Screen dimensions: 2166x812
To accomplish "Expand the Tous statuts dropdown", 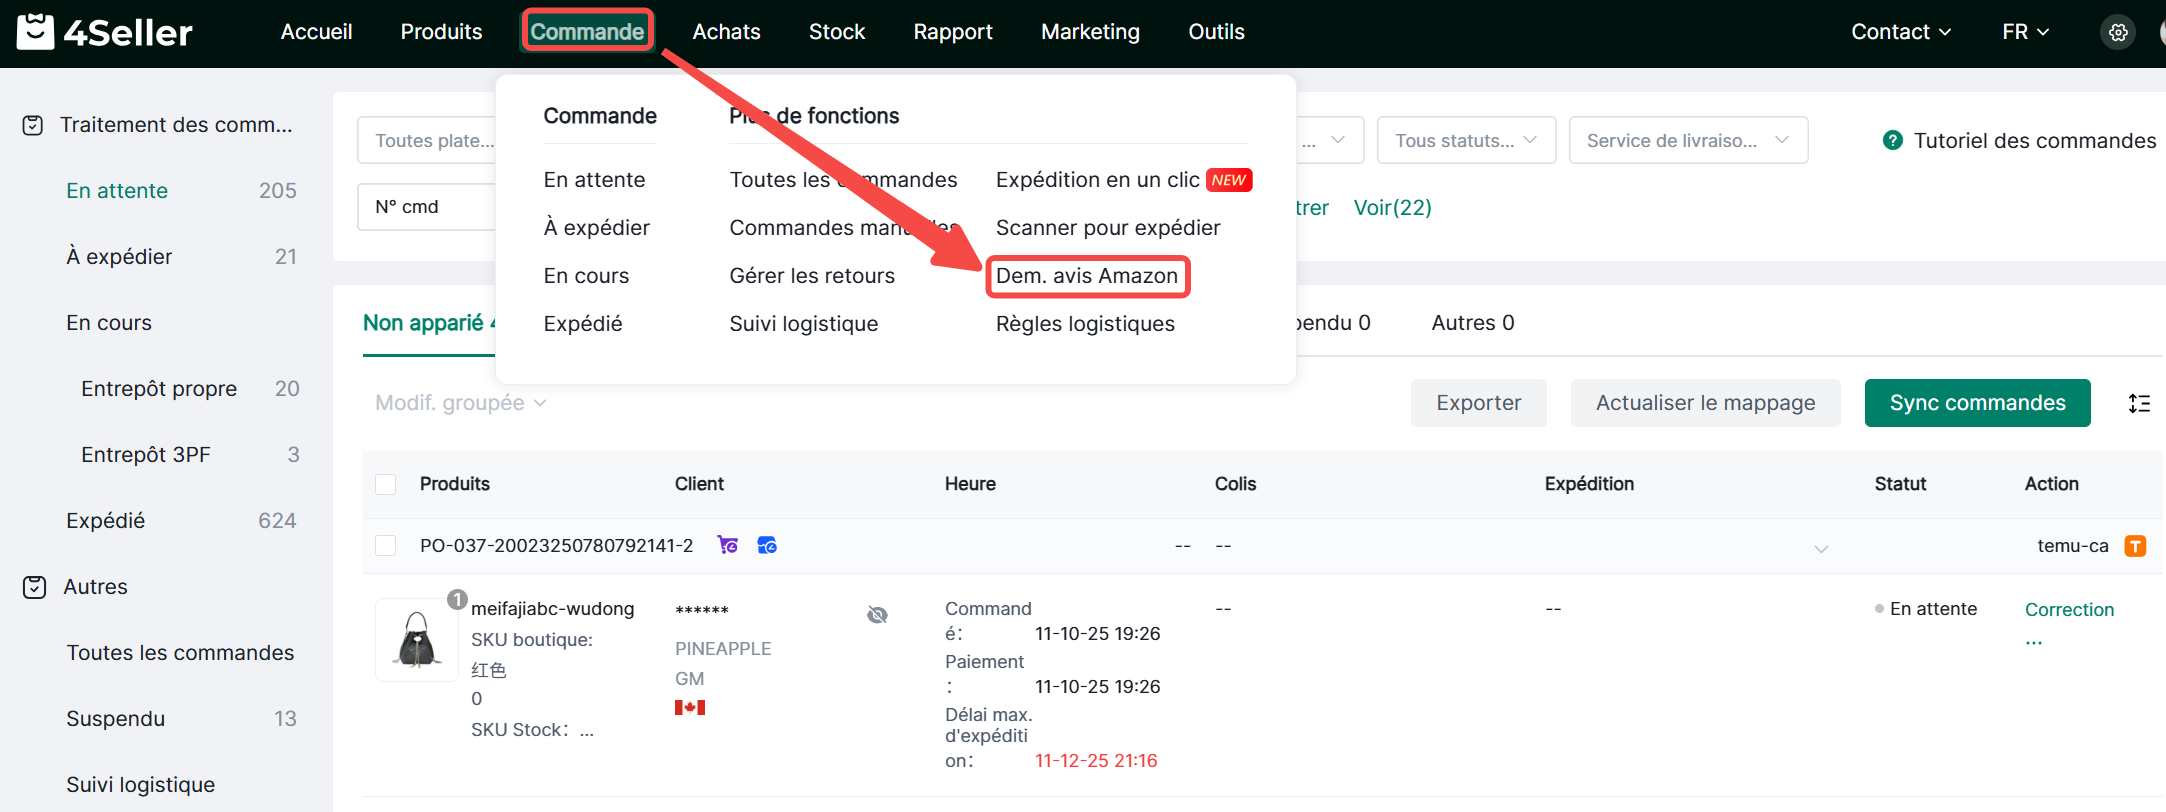I will [1465, 141].
